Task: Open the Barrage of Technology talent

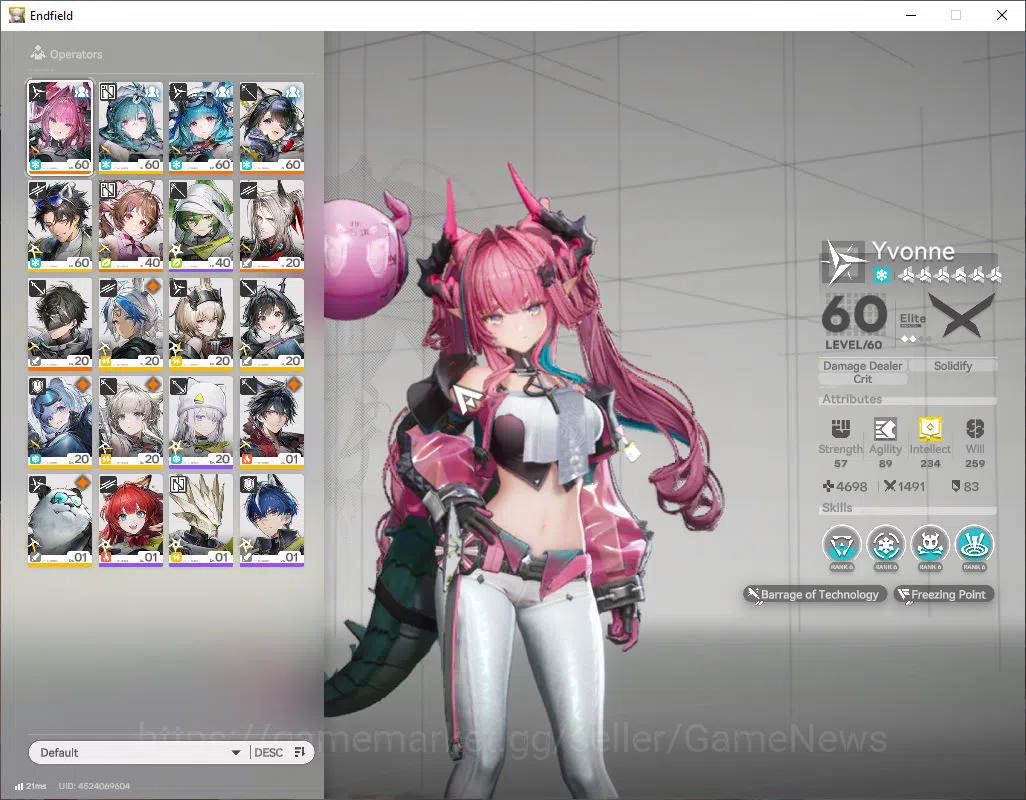Action: [815, 595]
